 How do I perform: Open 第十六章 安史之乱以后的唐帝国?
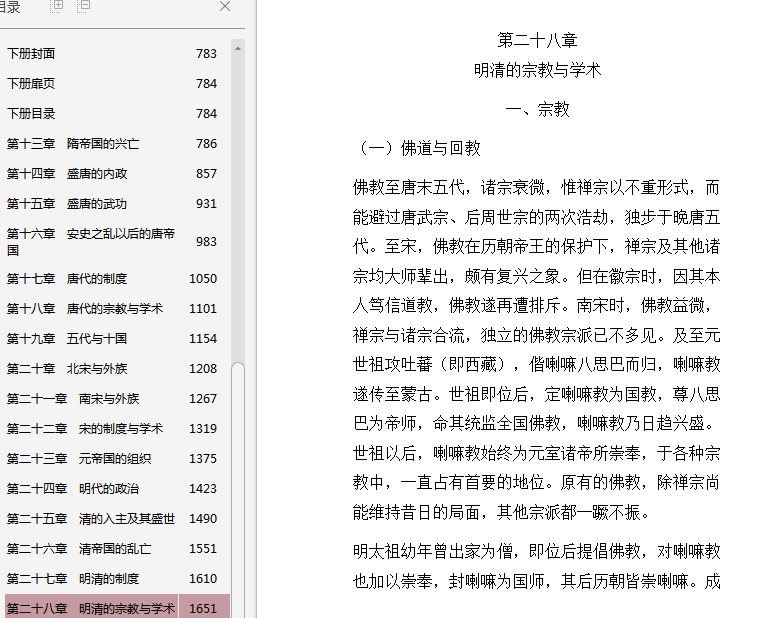[x=91, y=241]
